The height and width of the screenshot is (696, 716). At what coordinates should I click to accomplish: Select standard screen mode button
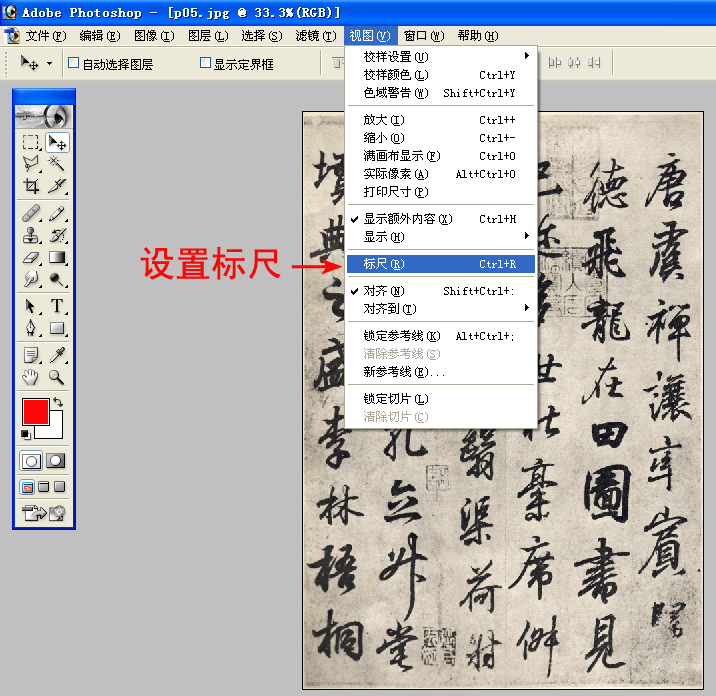(27, 487)
